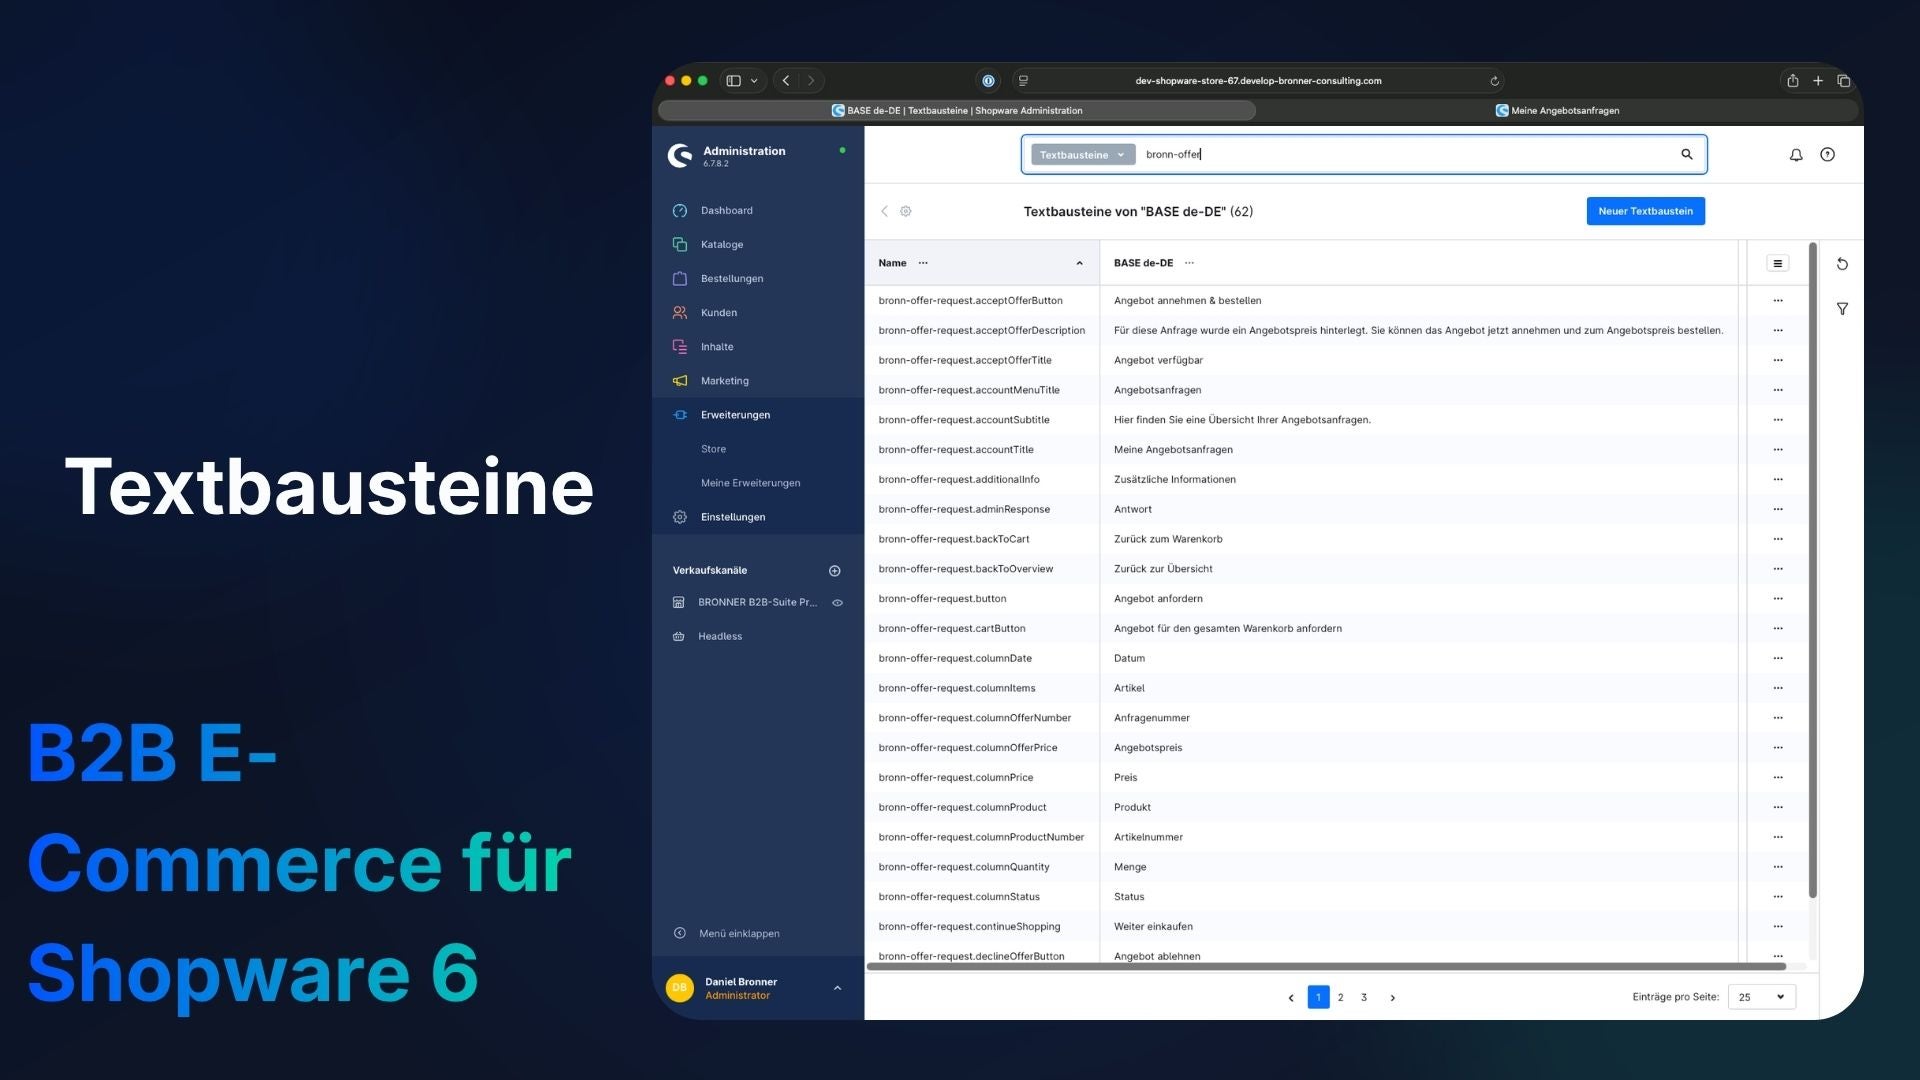This screenshot has width=1920, height=1080.
Task: Go to previous page with arrow
Action: coord(1291,998)
